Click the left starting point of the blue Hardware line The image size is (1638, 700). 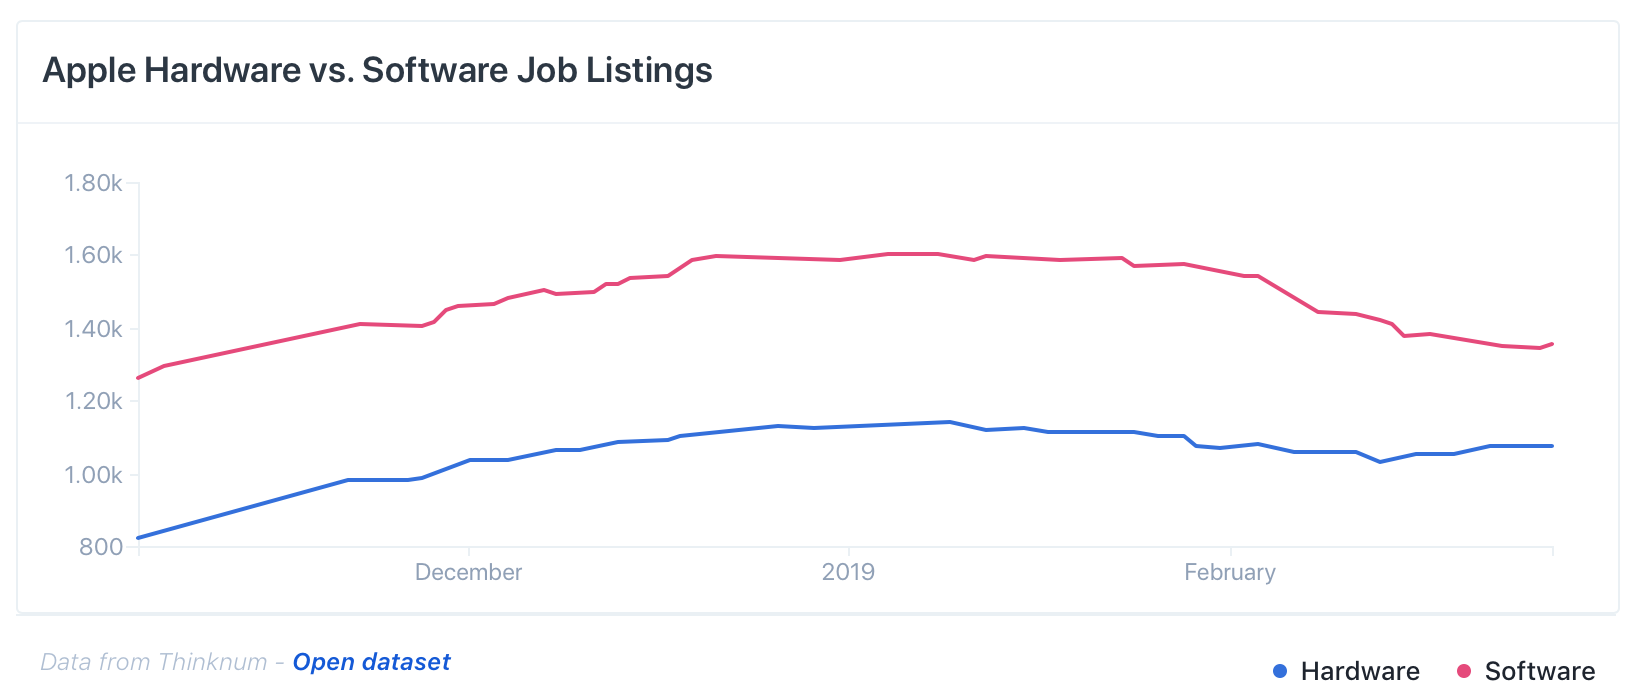[139, 538]
